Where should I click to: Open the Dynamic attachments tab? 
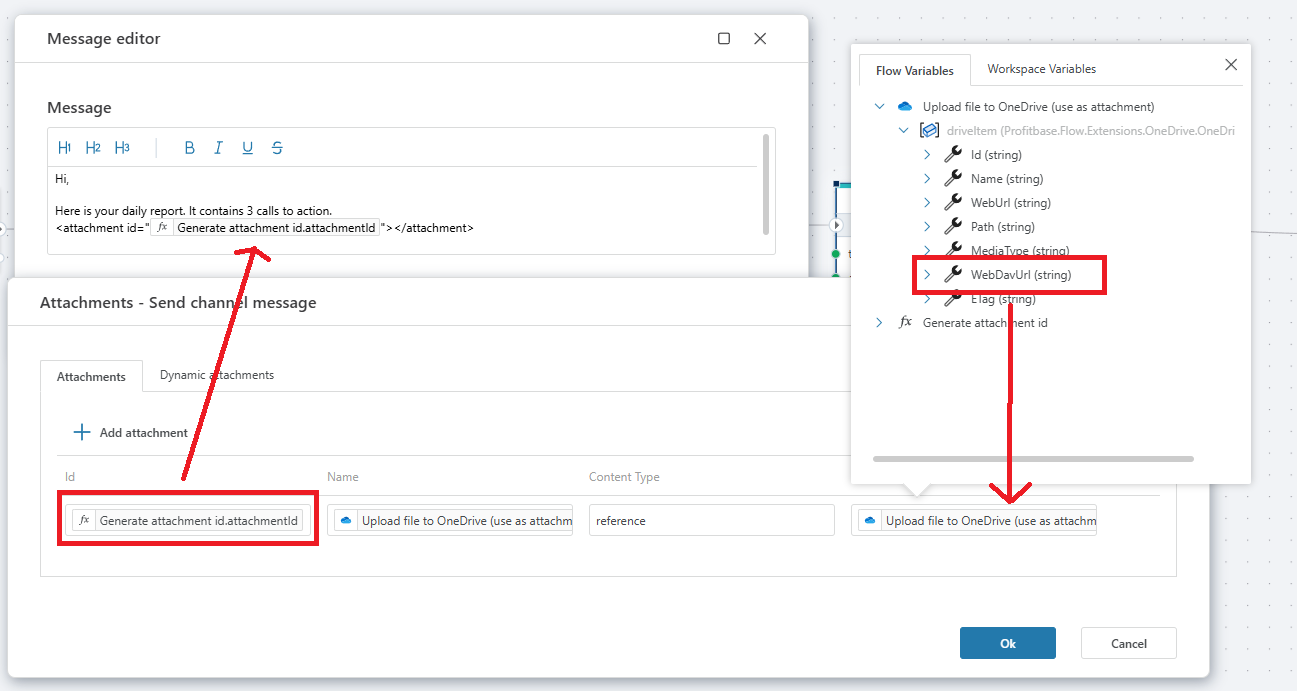[216, 375]
